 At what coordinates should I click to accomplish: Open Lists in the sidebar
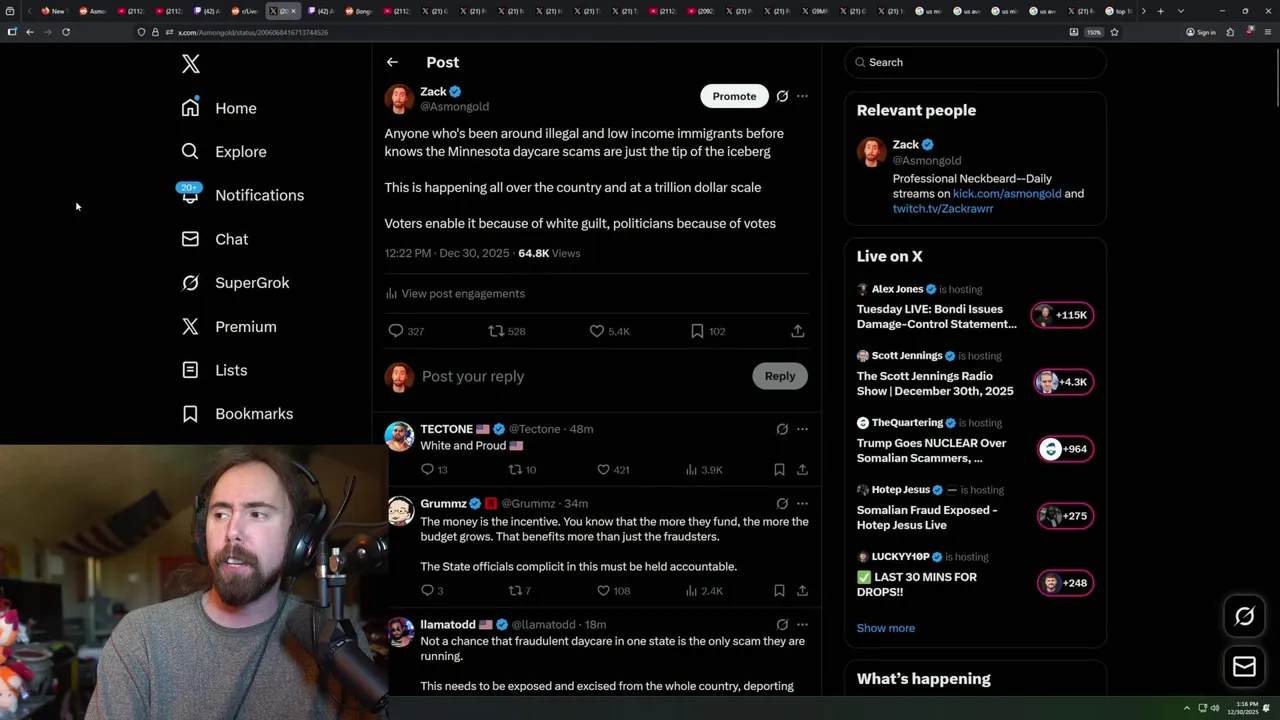point(214,370)
